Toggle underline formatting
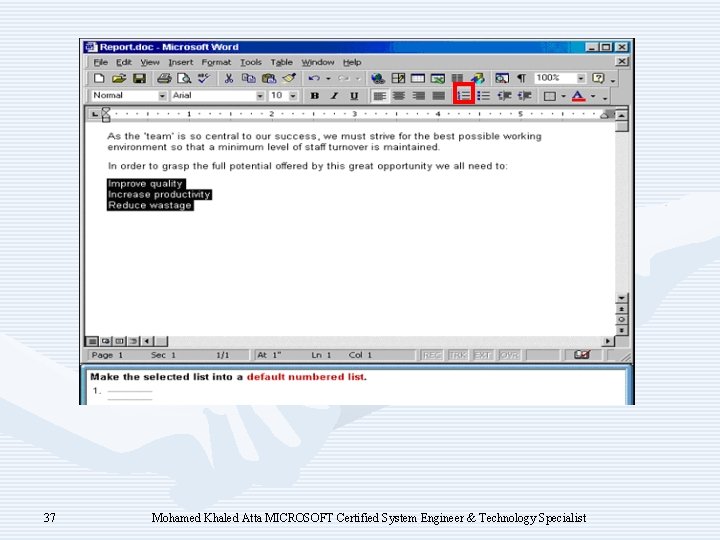The height and width of the screenshot is (540, 720). click(x=354, y=96)
